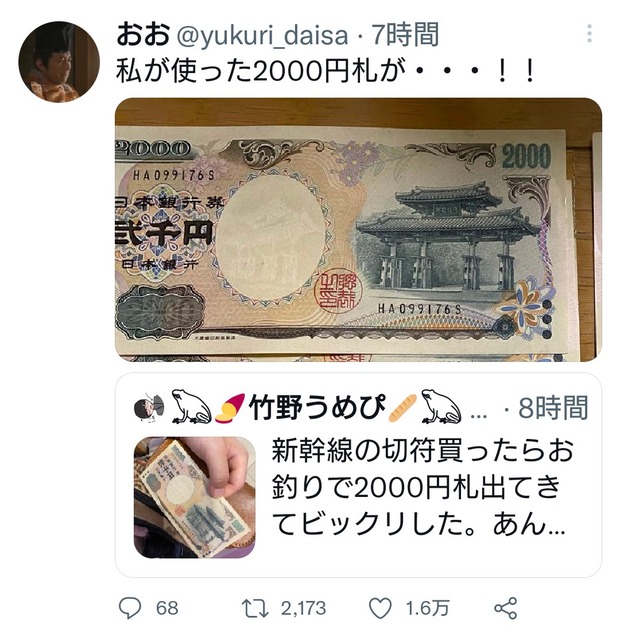Open the 7時間 timestamp
This screenshot has height=636, width=620.
(x=405, y=34)
